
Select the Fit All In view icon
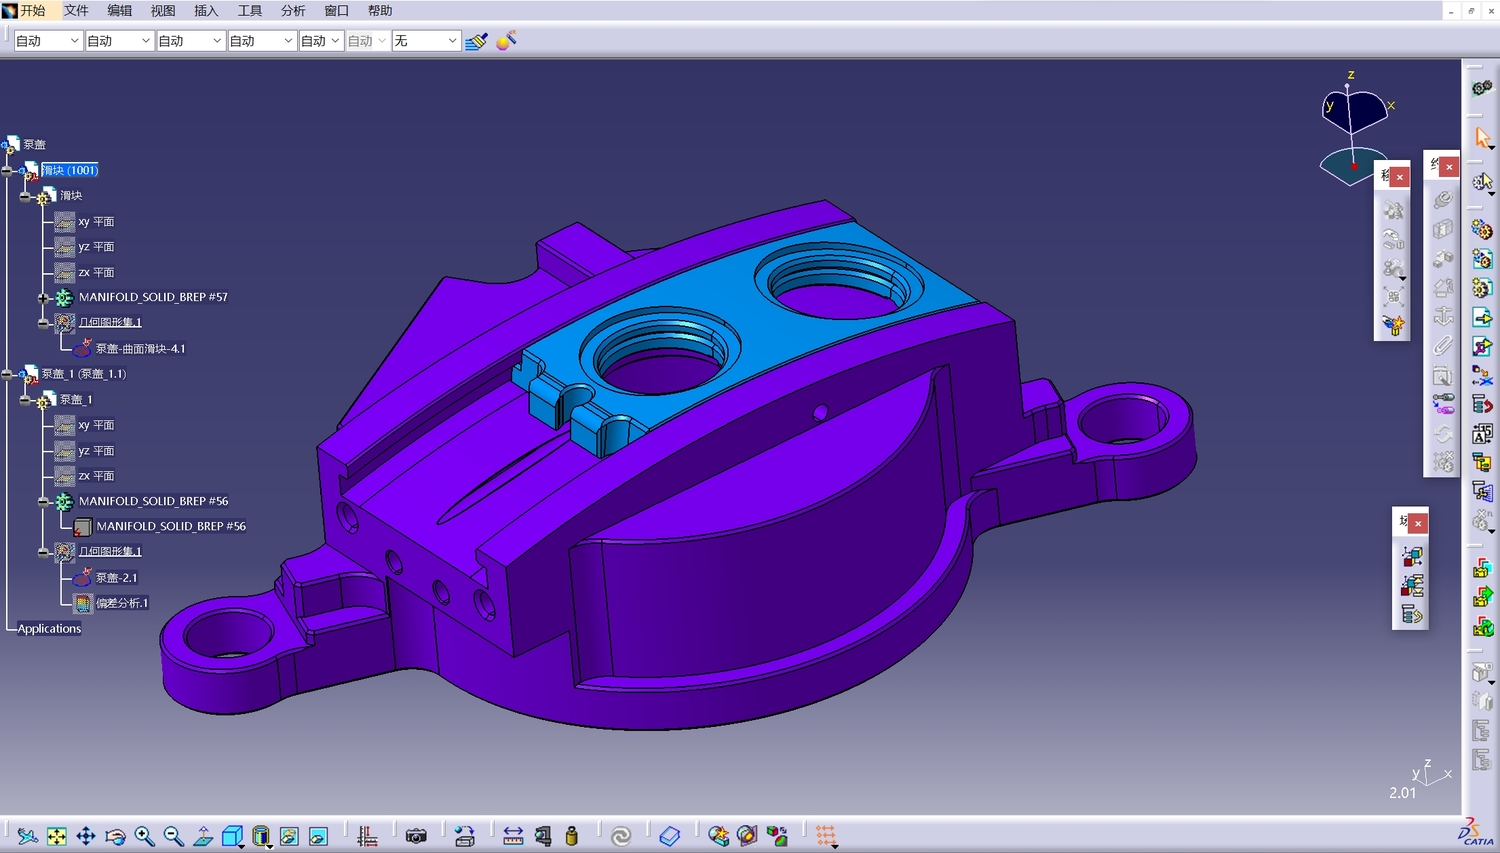pos(57,836)
